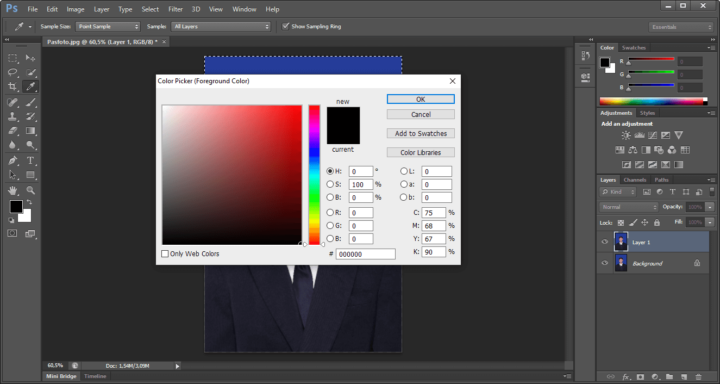720x384 pixels.
Task: Open the Timeline tab
Action: point(95,376)
